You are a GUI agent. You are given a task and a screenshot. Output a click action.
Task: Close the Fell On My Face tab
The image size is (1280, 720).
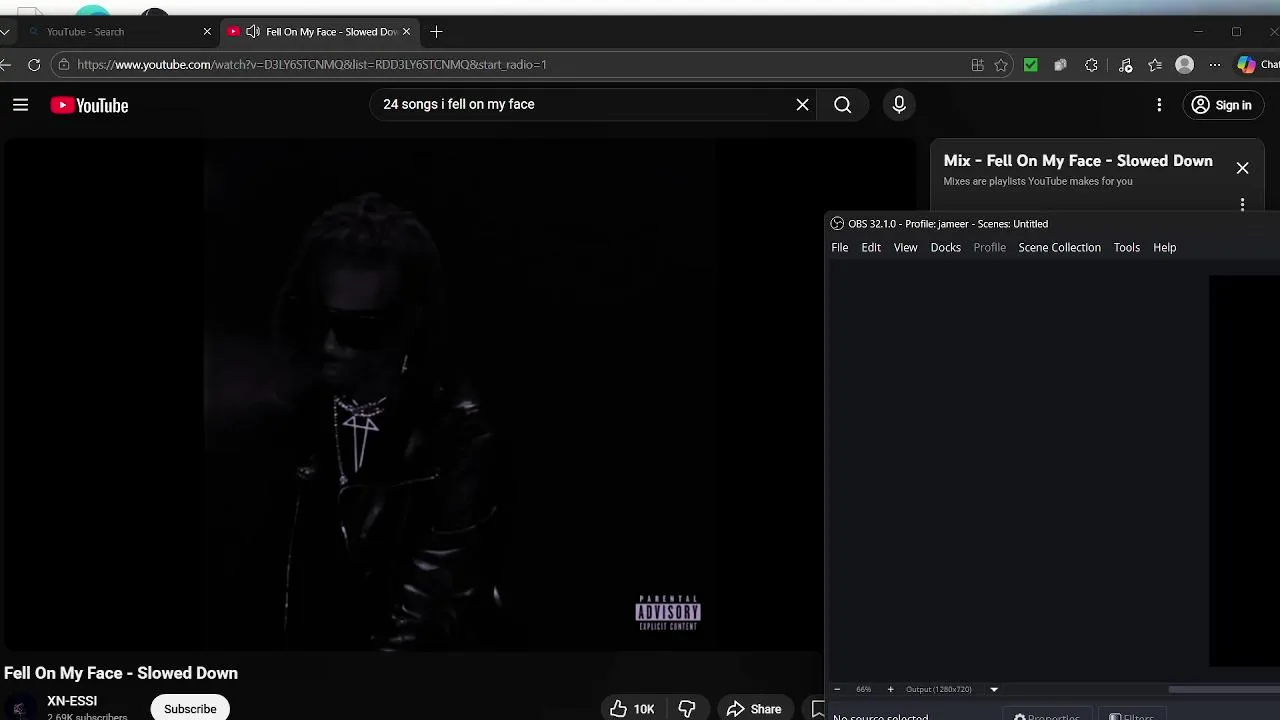click(x=406, y=32)
